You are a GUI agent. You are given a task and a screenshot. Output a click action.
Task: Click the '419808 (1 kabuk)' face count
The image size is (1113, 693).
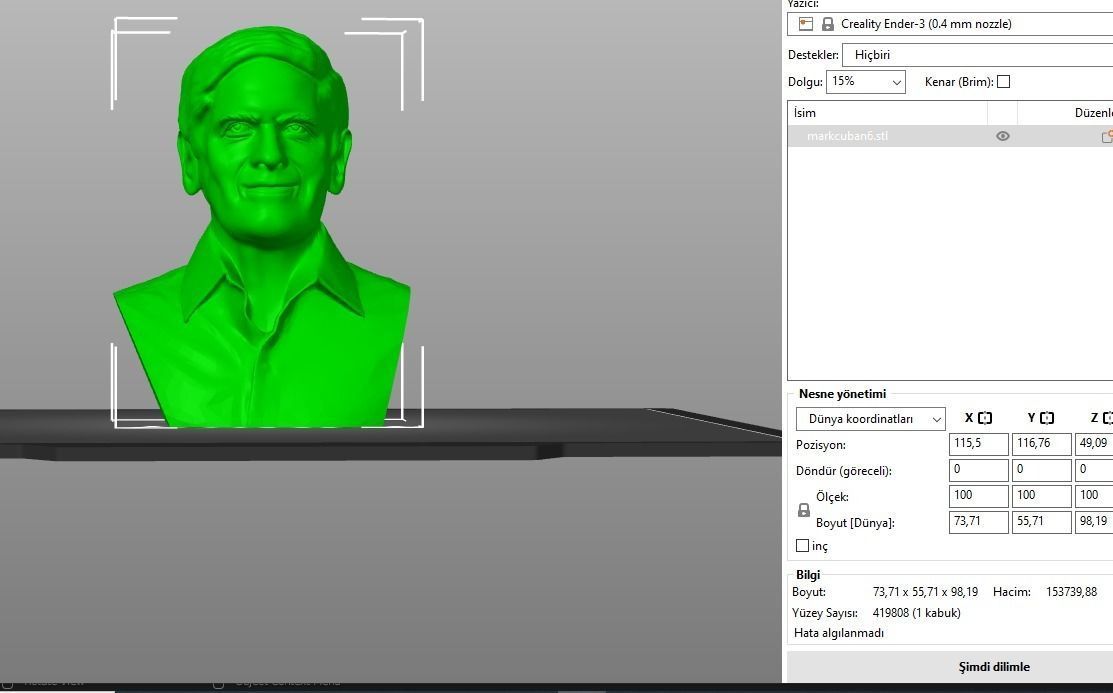tap(916, 613)
